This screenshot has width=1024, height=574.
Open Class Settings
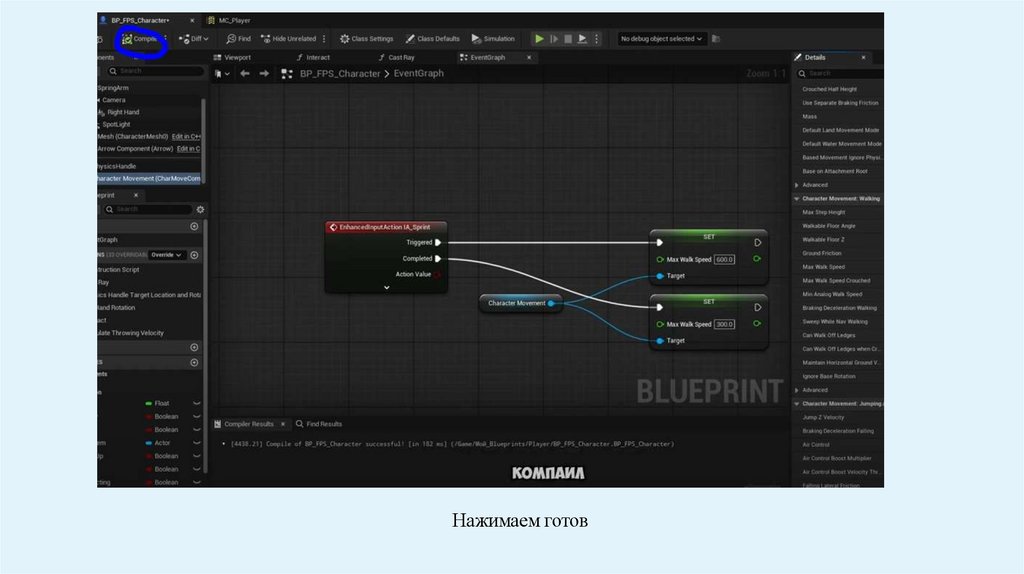(x=366, y=39)
